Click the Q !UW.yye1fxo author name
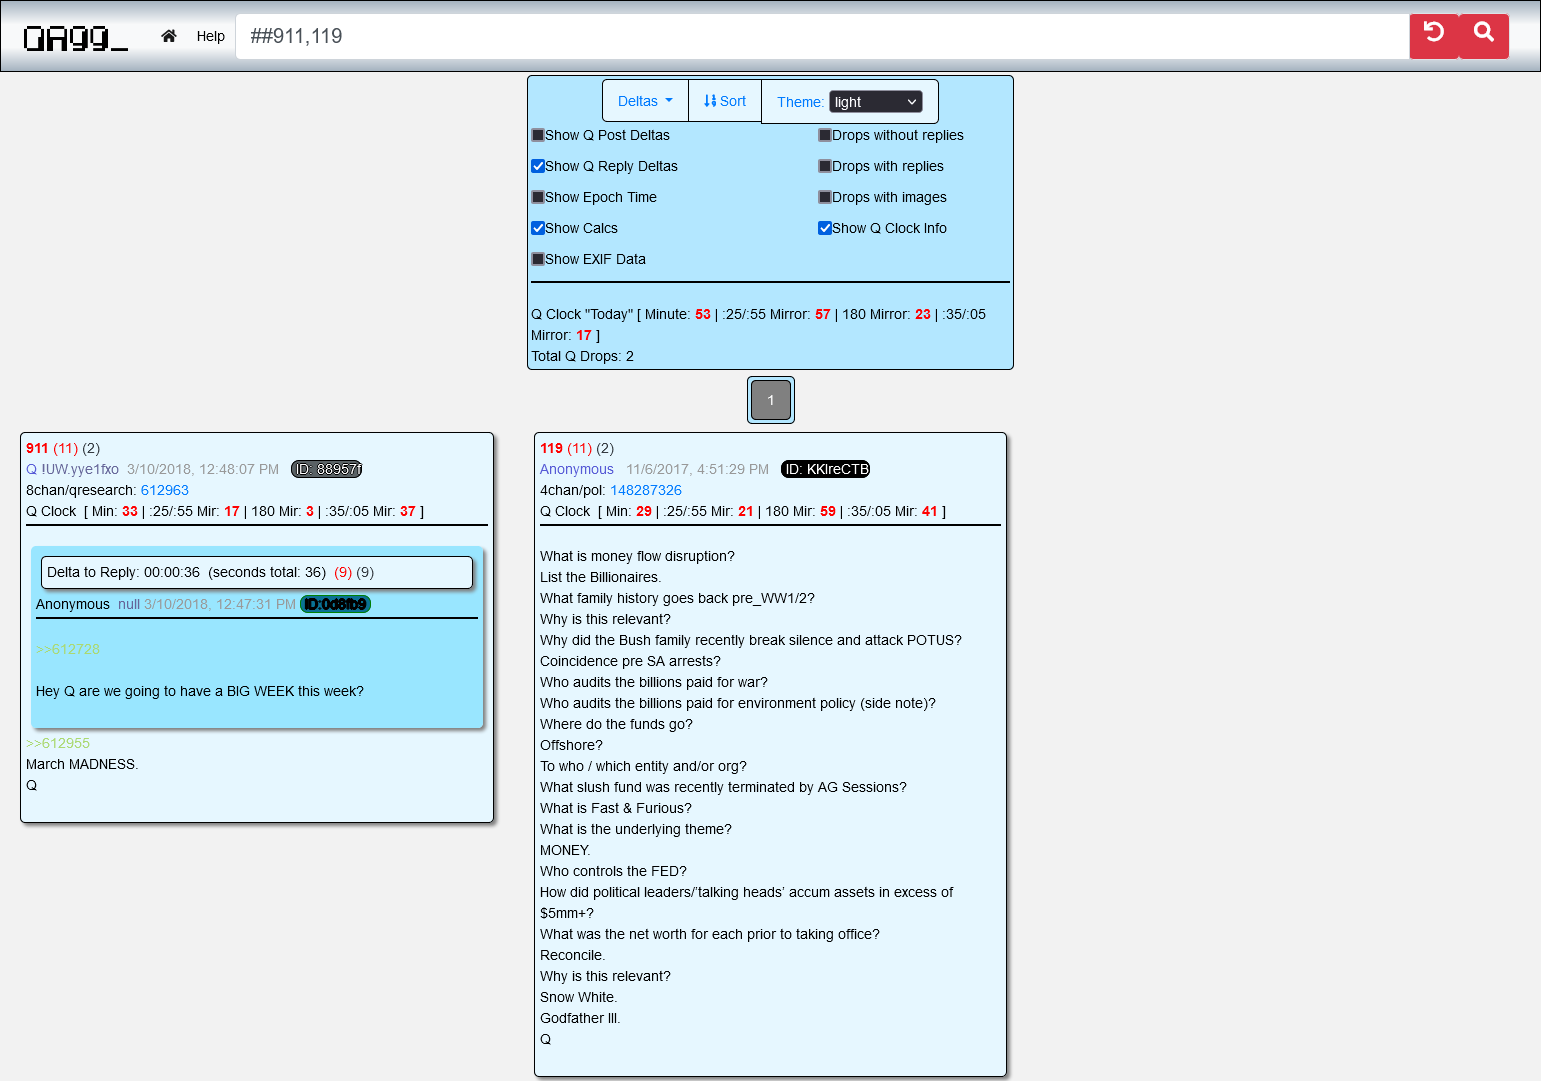1541x1081 pixels. coord(72,469)
